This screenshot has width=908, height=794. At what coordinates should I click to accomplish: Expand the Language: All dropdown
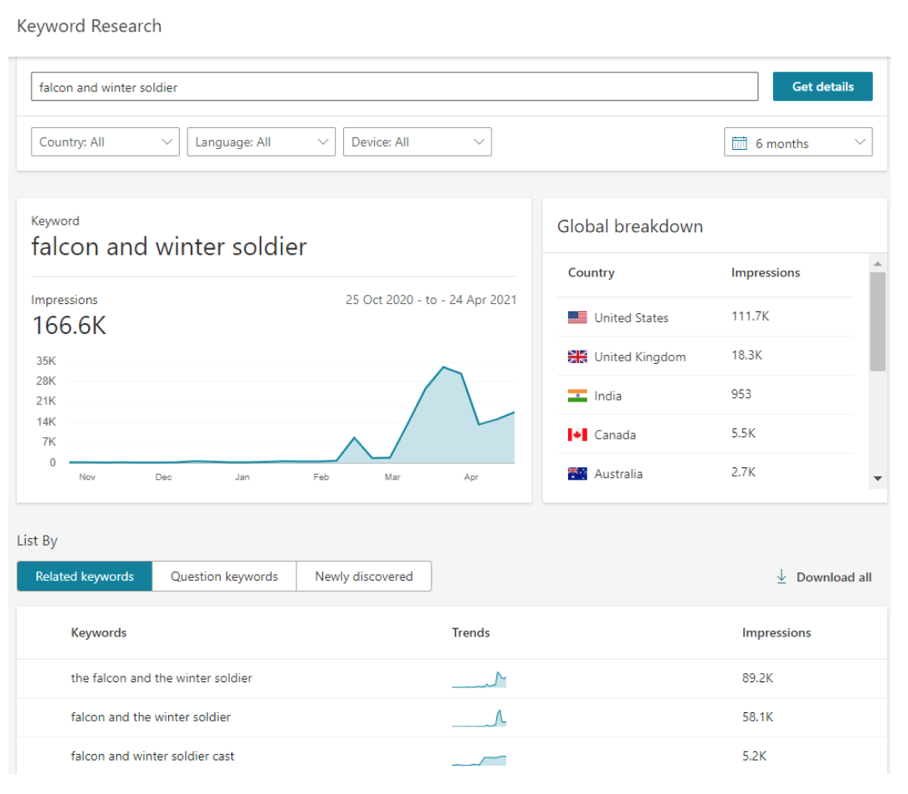pos(261,142)
